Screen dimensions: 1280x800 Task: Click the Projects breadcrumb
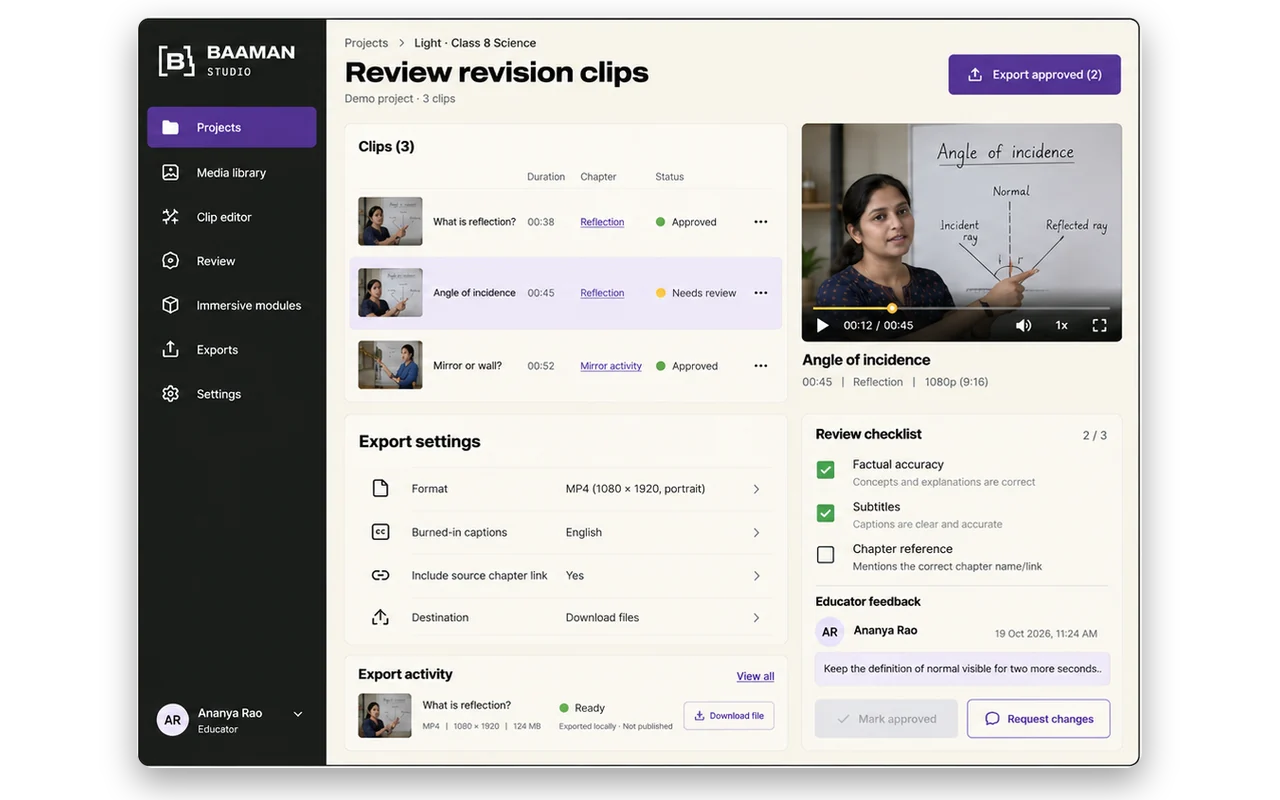point(366,43)
